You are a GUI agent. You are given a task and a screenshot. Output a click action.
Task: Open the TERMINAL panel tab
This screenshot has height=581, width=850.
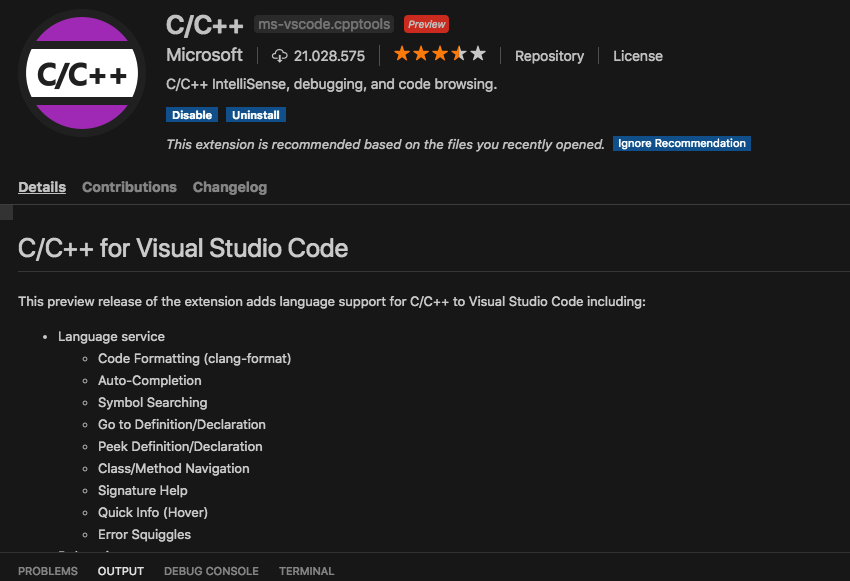(306, 571)
